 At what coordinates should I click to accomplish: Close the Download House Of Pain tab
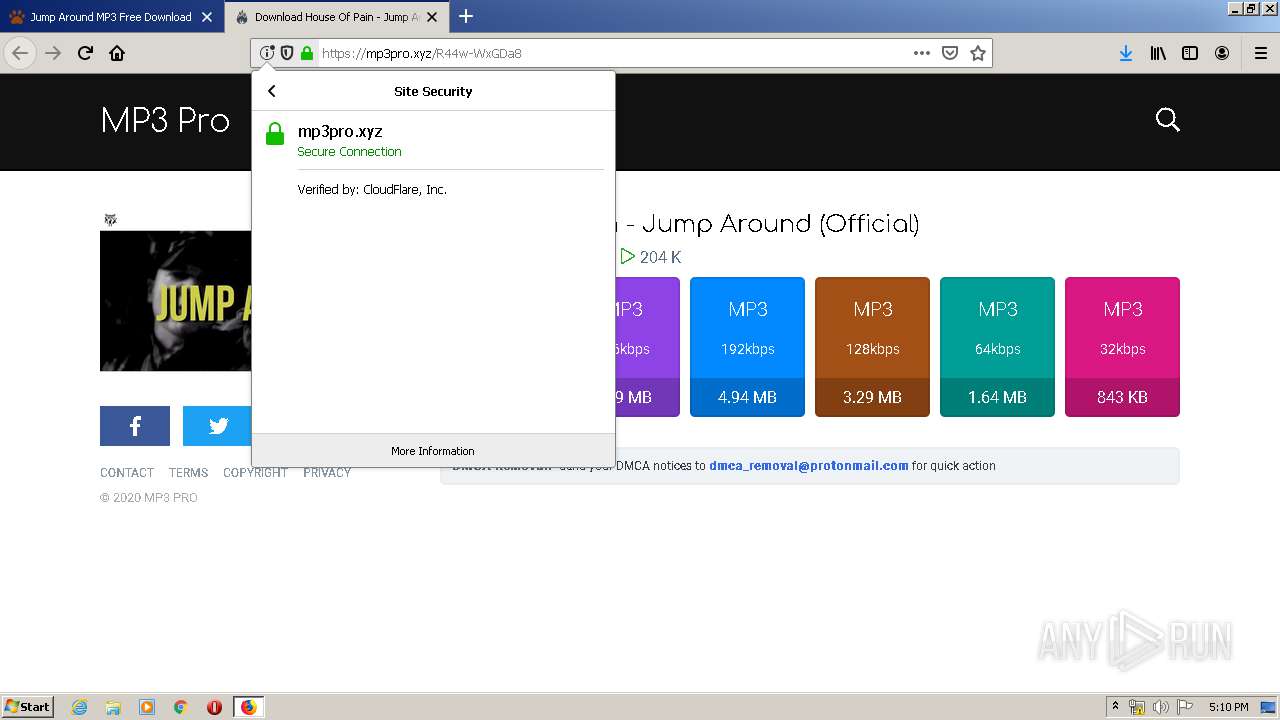(431, 17)
